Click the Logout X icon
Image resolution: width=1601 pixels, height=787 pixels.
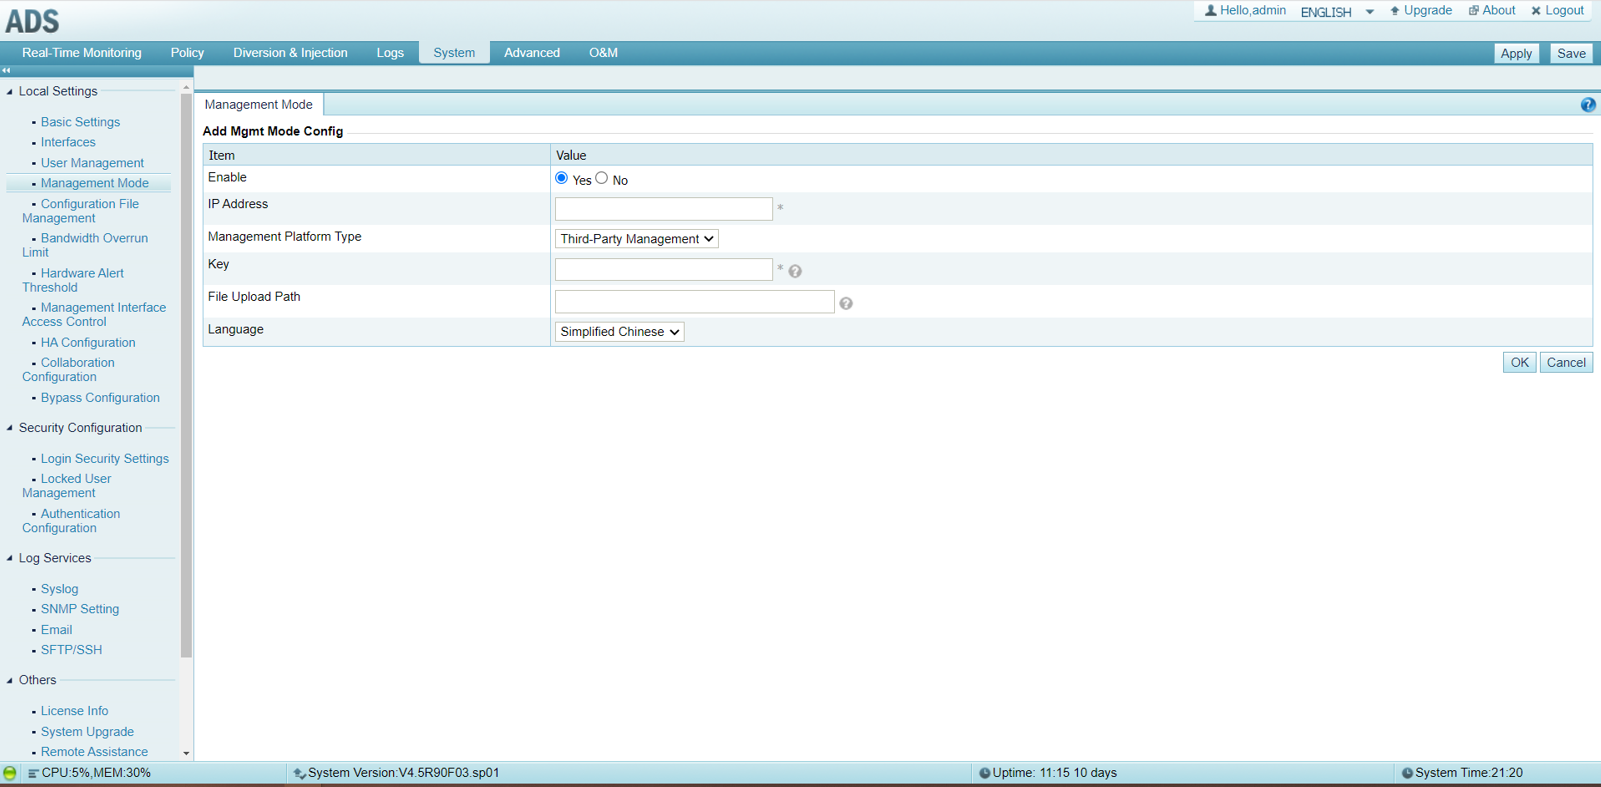click(x=1536, y=11)
